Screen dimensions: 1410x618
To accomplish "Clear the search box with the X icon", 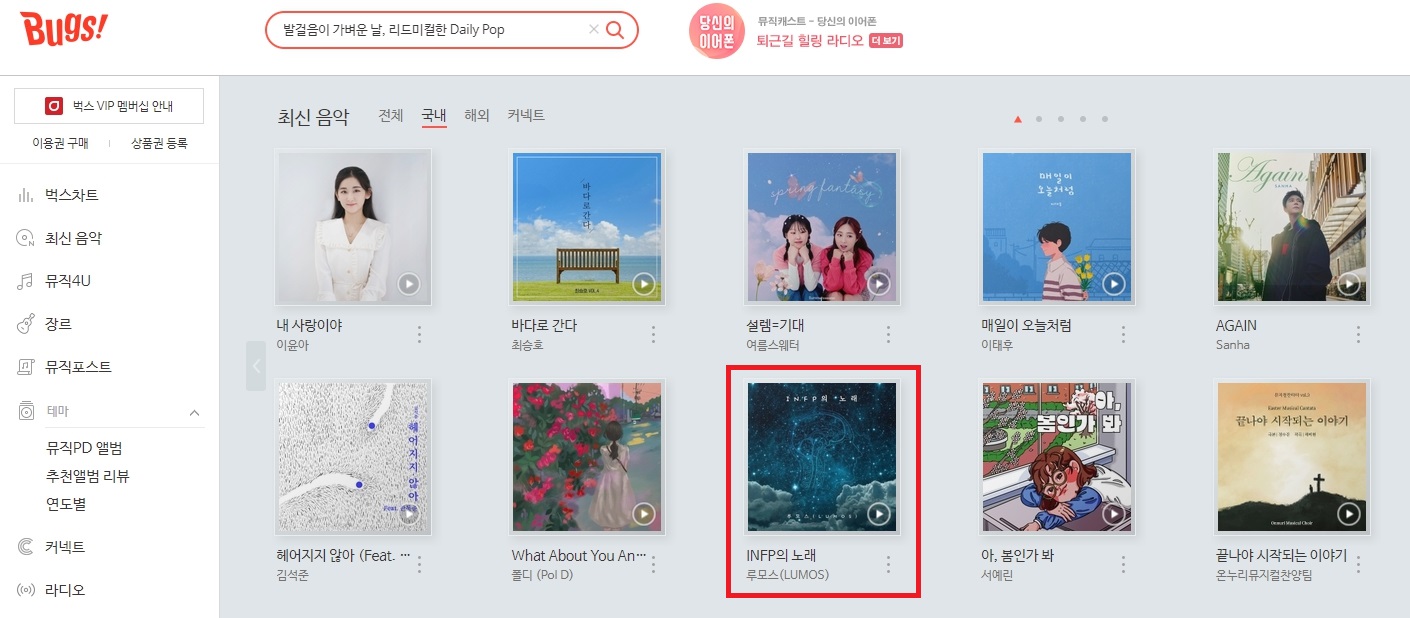I will (x=594, y=30).
